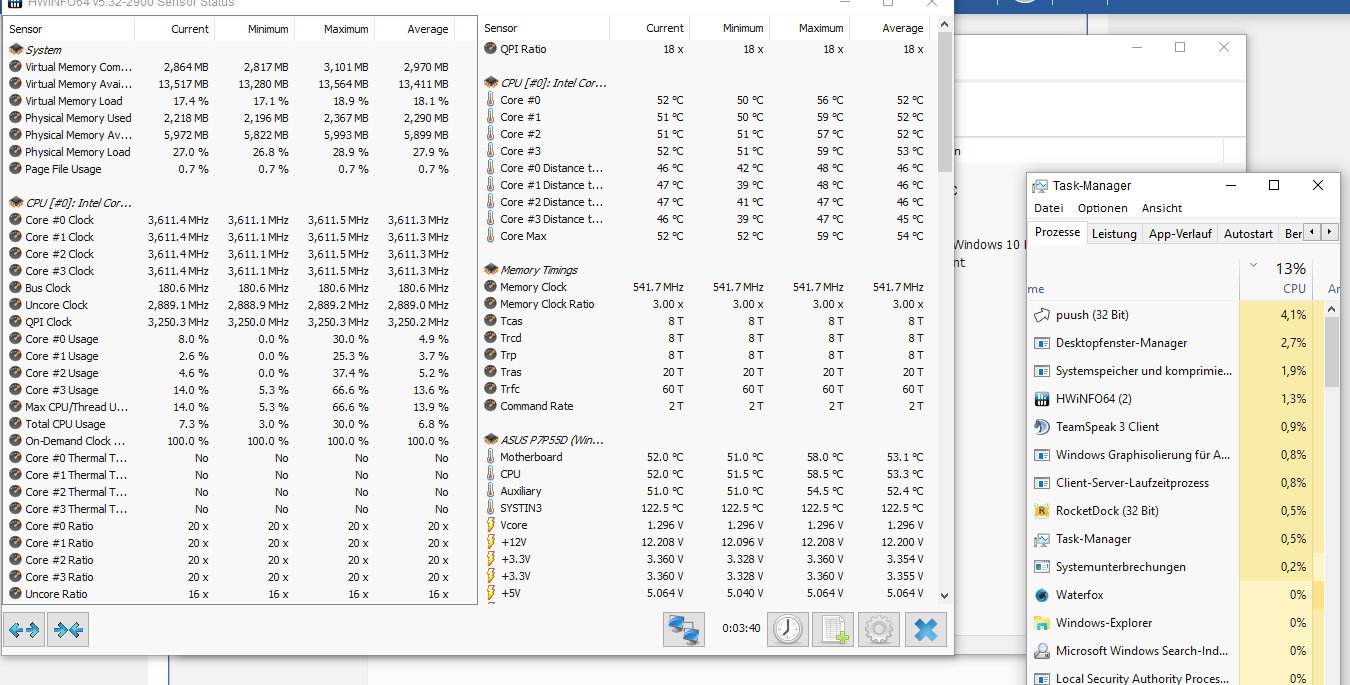The height and width of the screenshot is (685, 1350).
Task: Select the Core #3 Usage row
Action: [x=240, y=390]
